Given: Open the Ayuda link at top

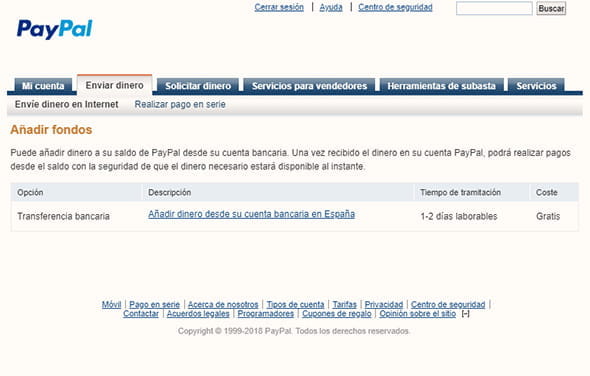Looking at the screenshot, I should 331,7.
